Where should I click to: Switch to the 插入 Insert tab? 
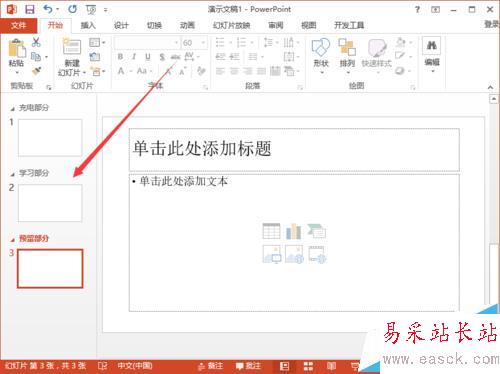coord(88,25)
